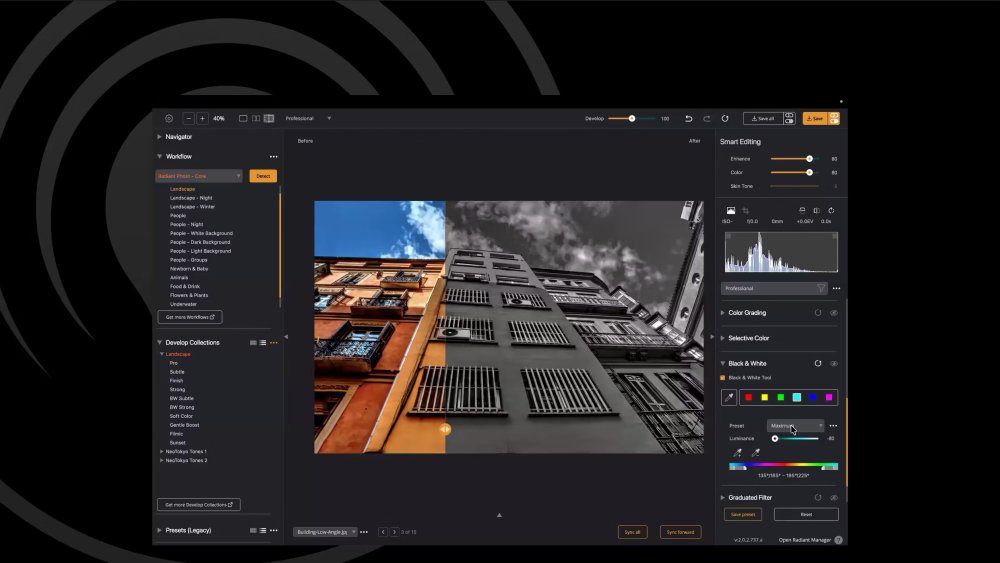The height and width of the screenshot is (563, 1000).
Task: Click the settings gear icon
Action: pyautogui.click(x=169, y=119)
